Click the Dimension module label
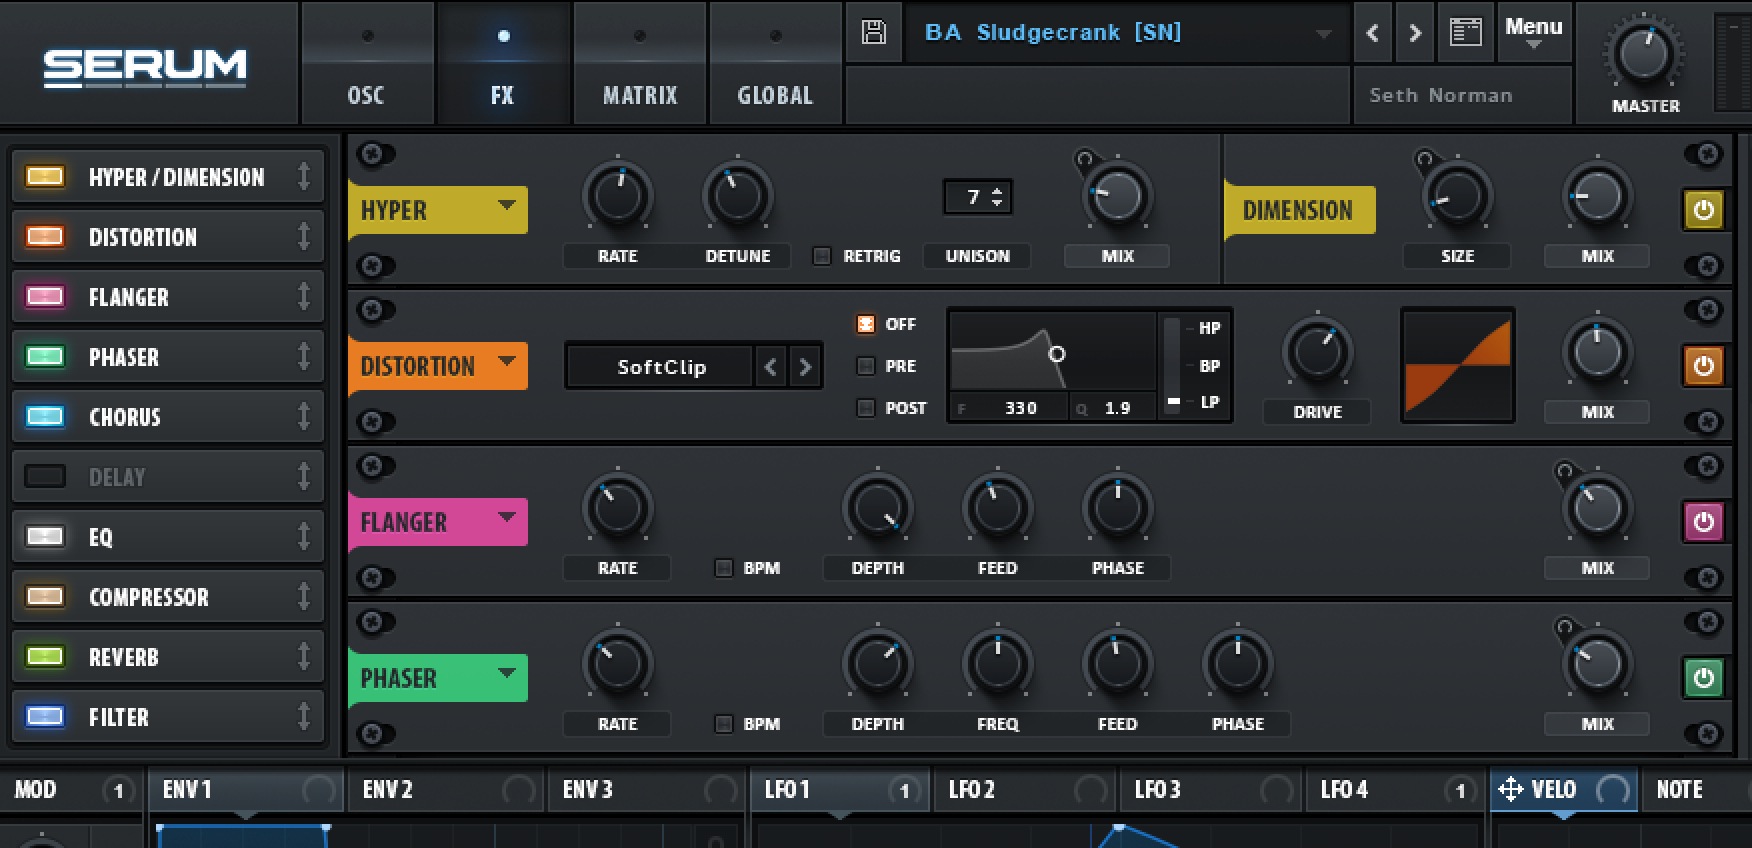The width and height of the screenshot is (1752, 848). pyautogui.click(x=1299, y=210)
